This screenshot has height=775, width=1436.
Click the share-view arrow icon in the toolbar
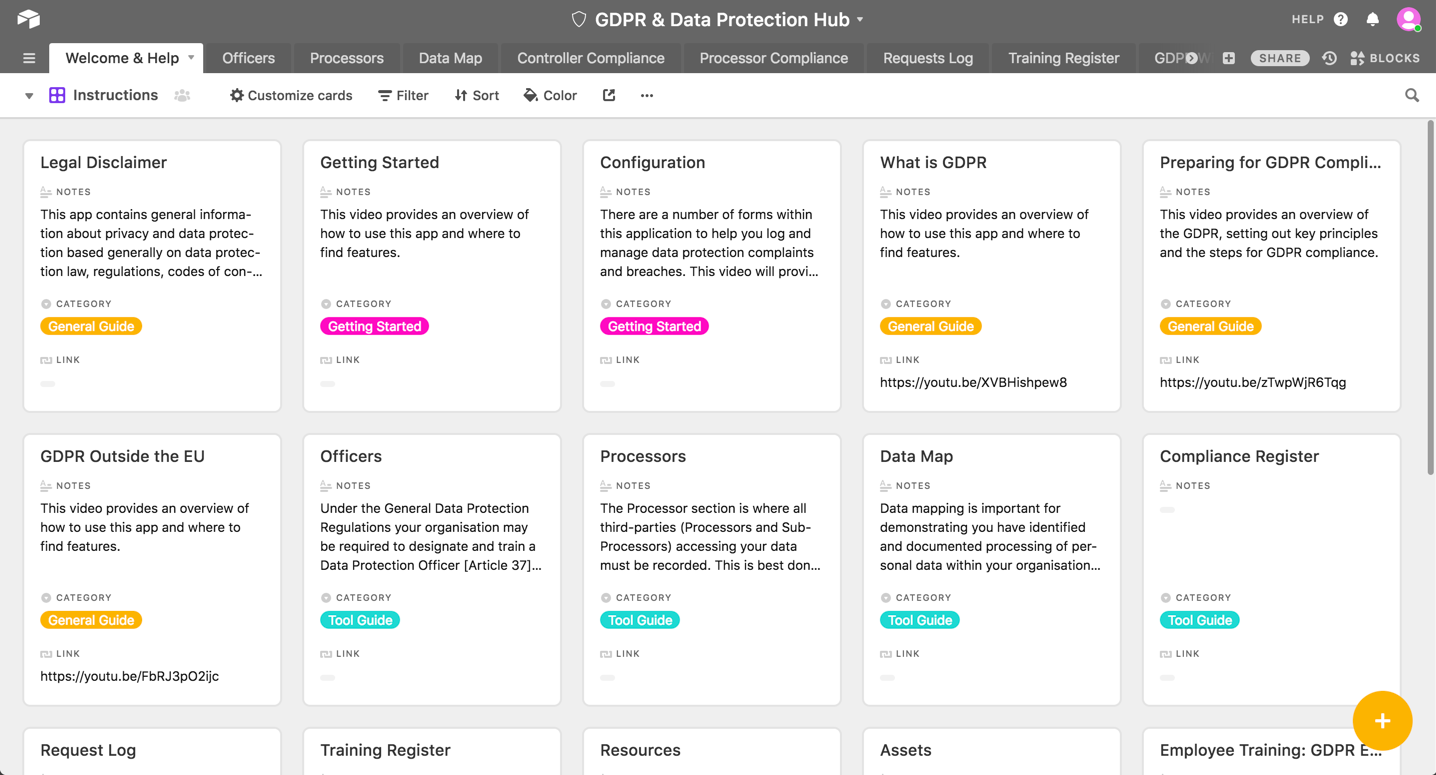[x=608, y=95]
